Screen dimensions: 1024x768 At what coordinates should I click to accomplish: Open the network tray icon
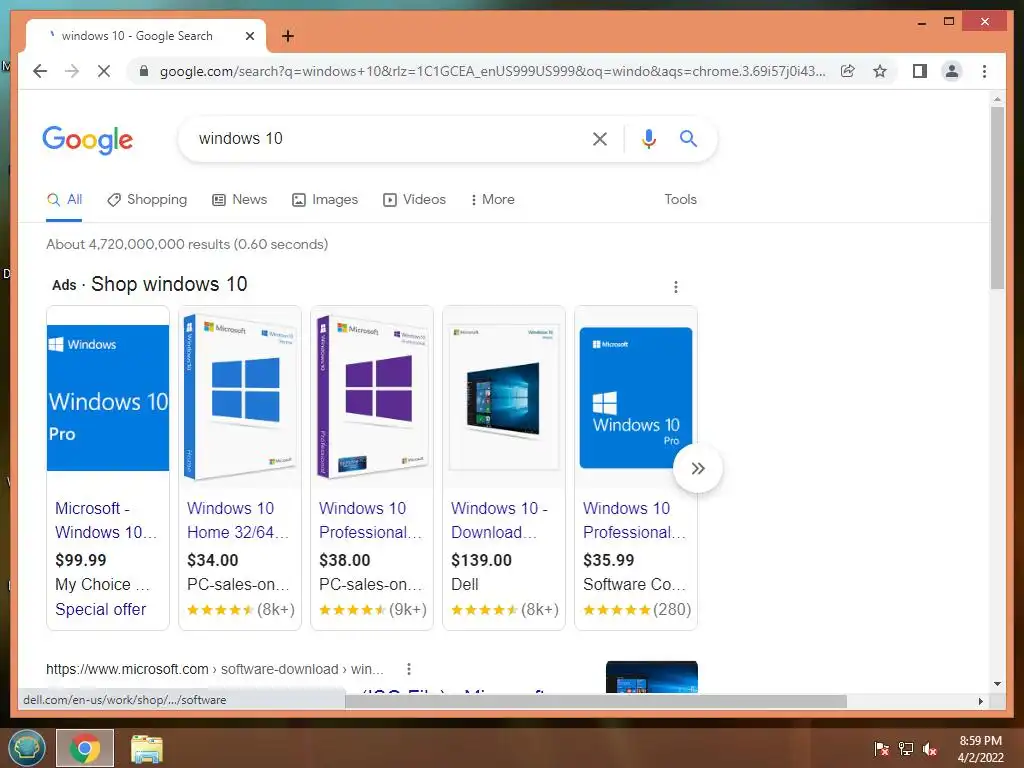click(x=906, y=748)
